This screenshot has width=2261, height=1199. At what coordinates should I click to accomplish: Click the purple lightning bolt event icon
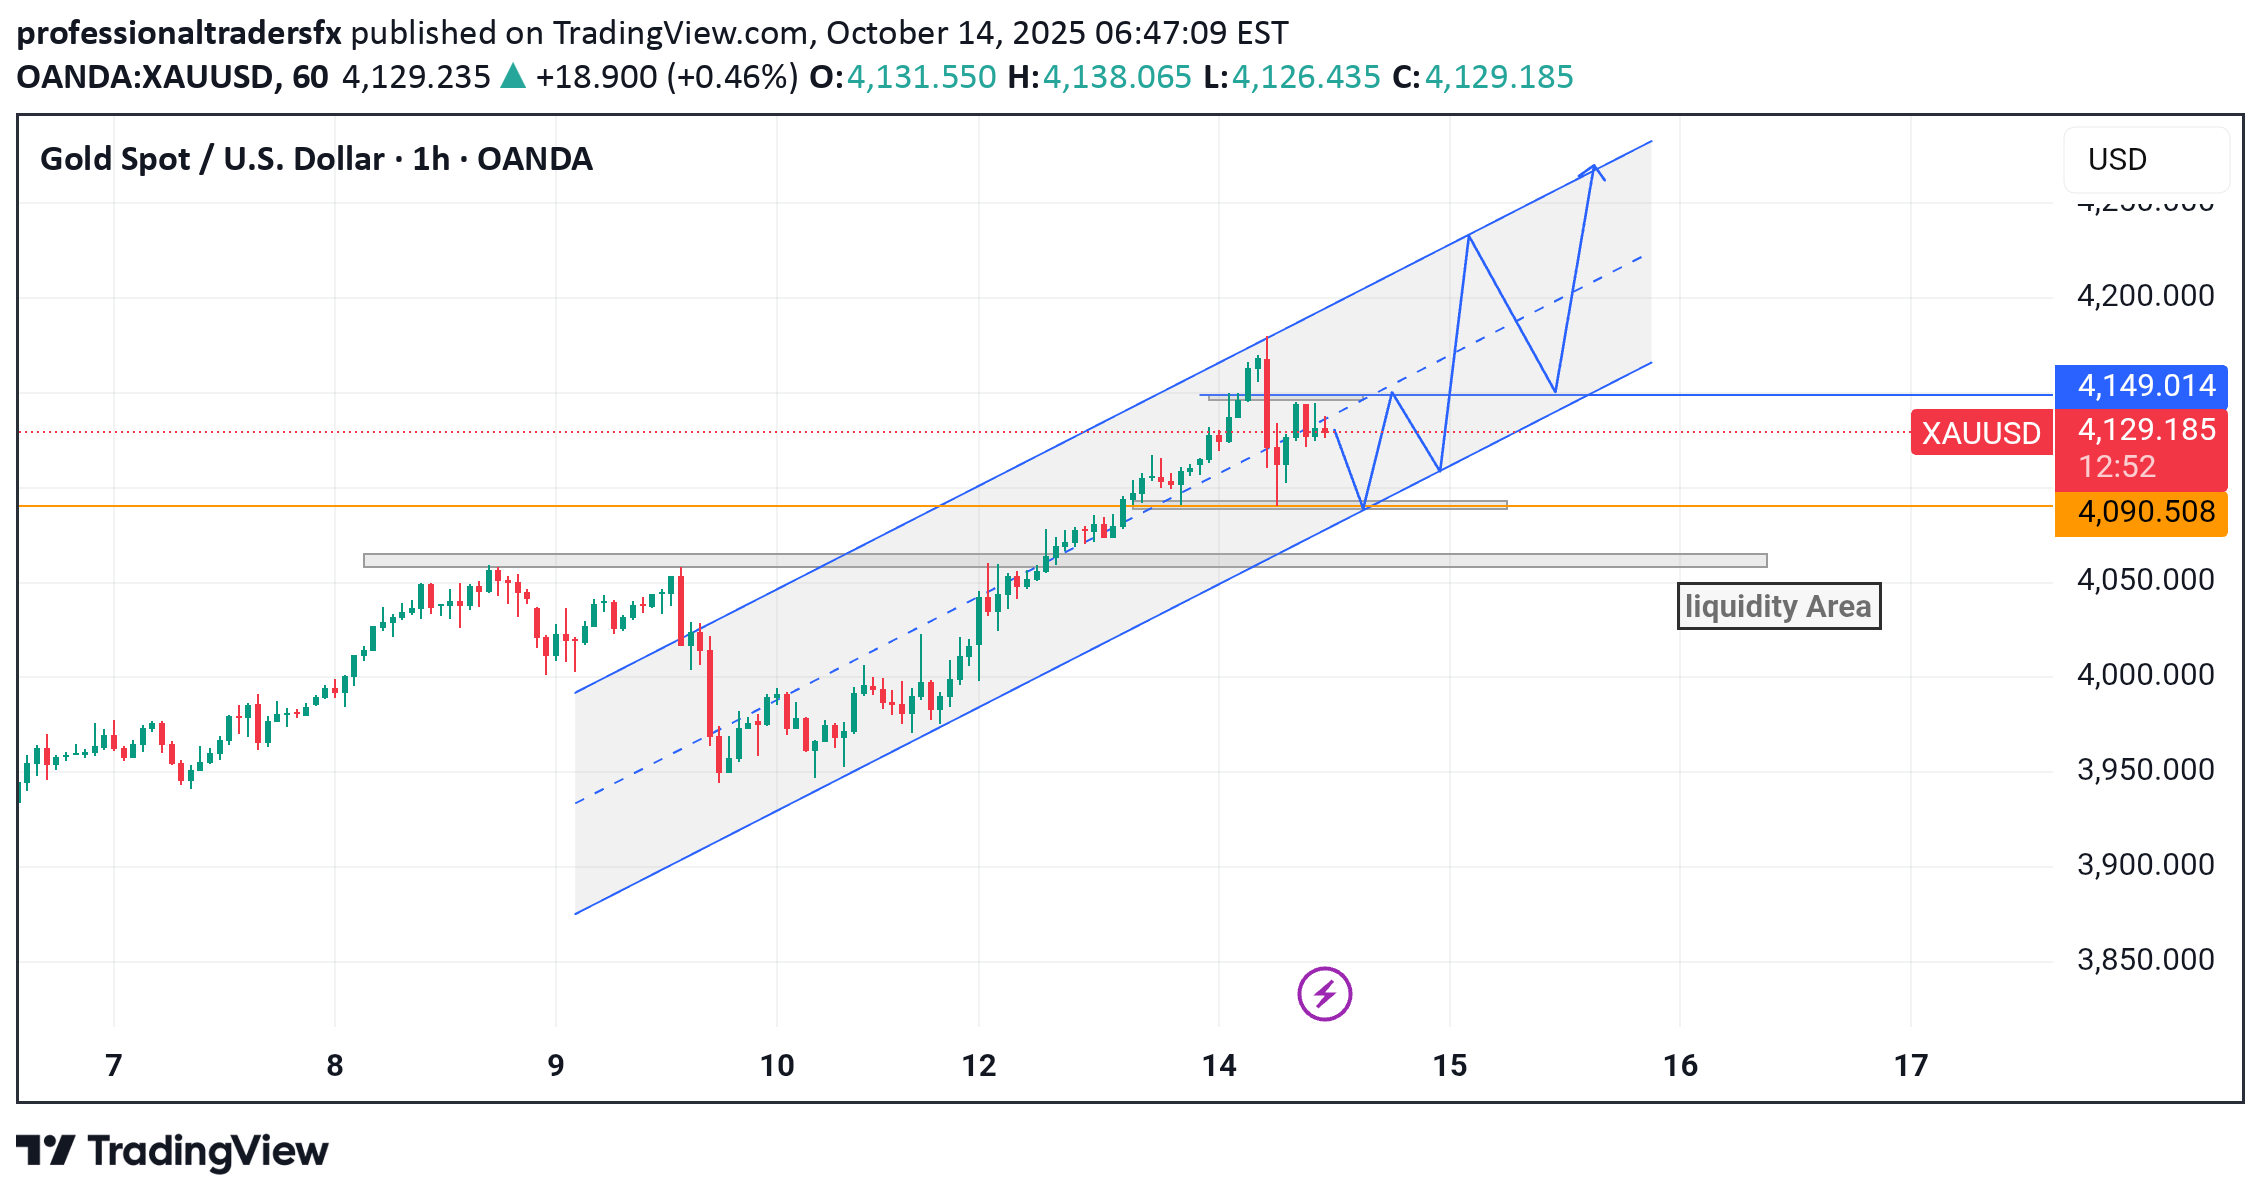(x=1324, y=994)
